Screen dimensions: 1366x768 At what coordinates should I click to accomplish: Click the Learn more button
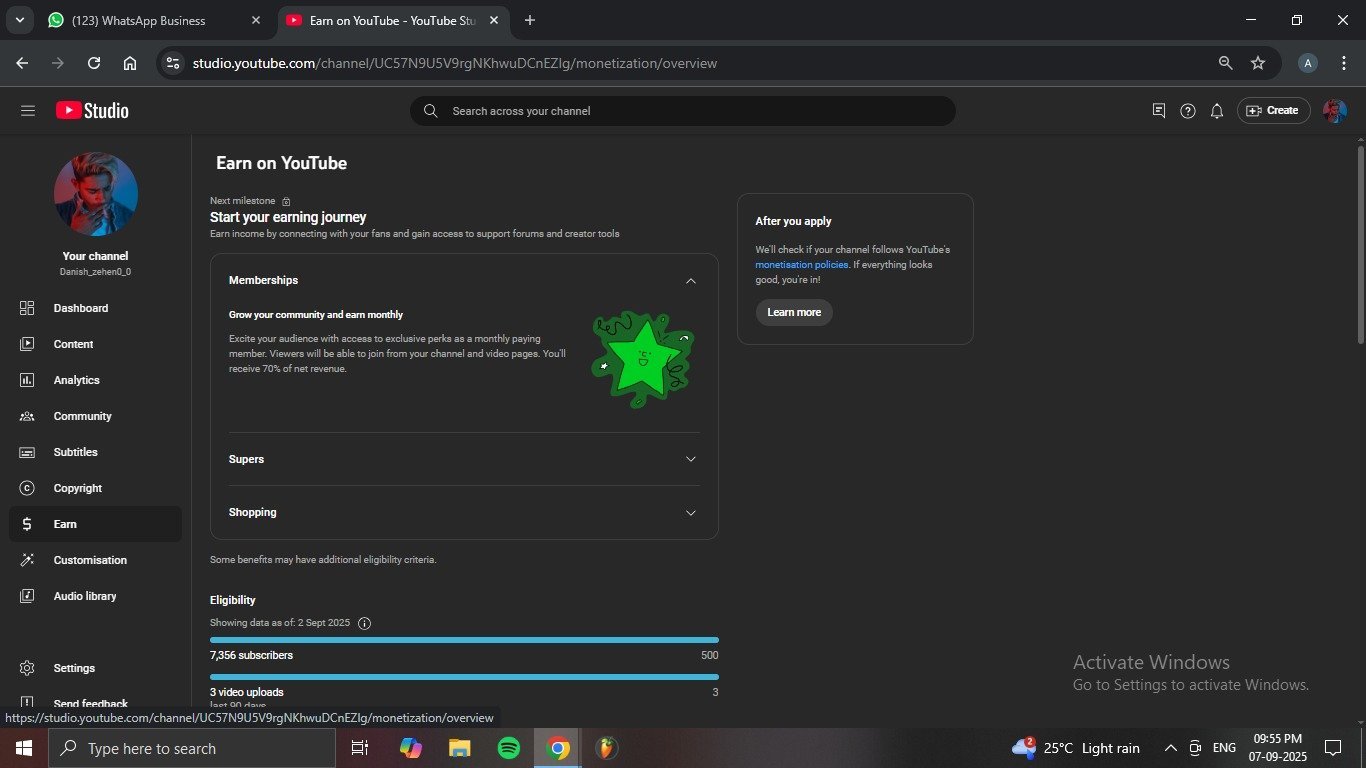click(794, 312)
